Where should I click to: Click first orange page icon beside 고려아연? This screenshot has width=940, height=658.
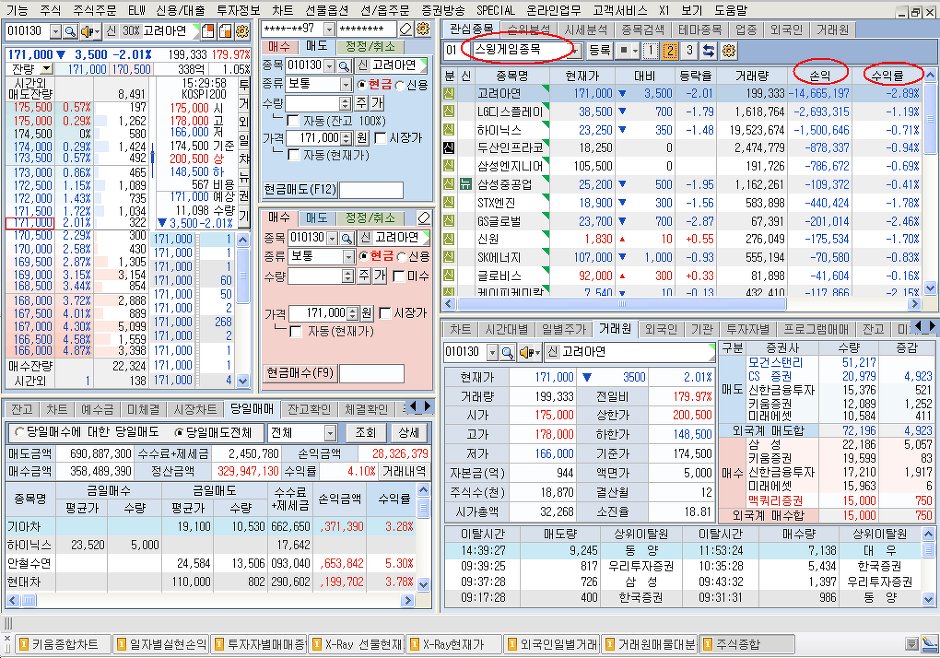(x=208, y=31)
